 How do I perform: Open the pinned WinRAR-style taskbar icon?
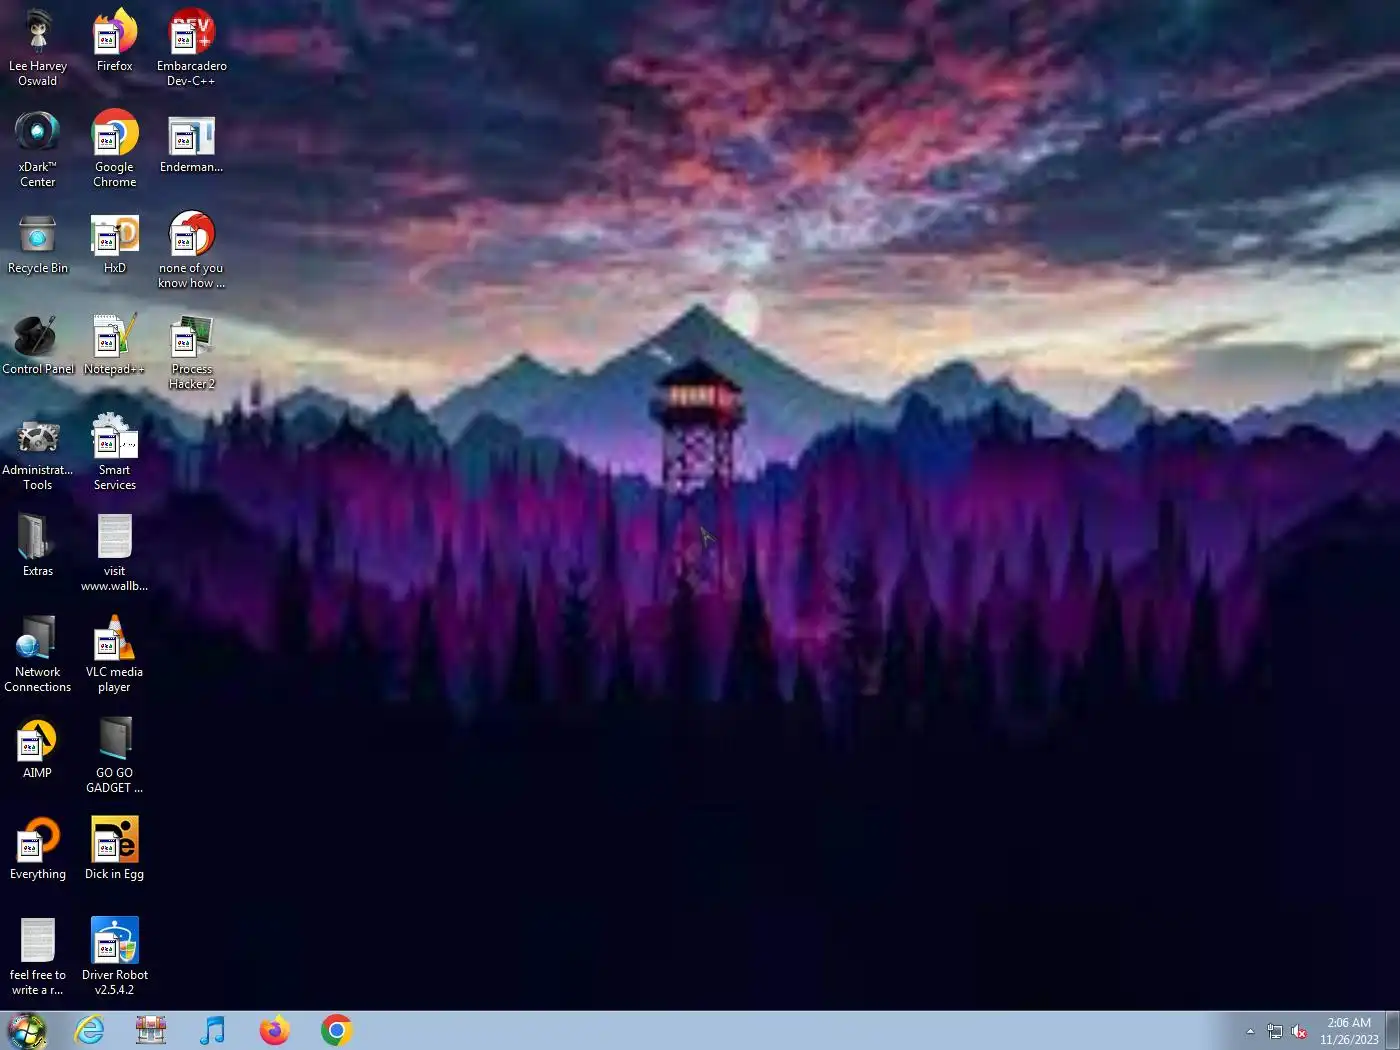point(151,1030)
